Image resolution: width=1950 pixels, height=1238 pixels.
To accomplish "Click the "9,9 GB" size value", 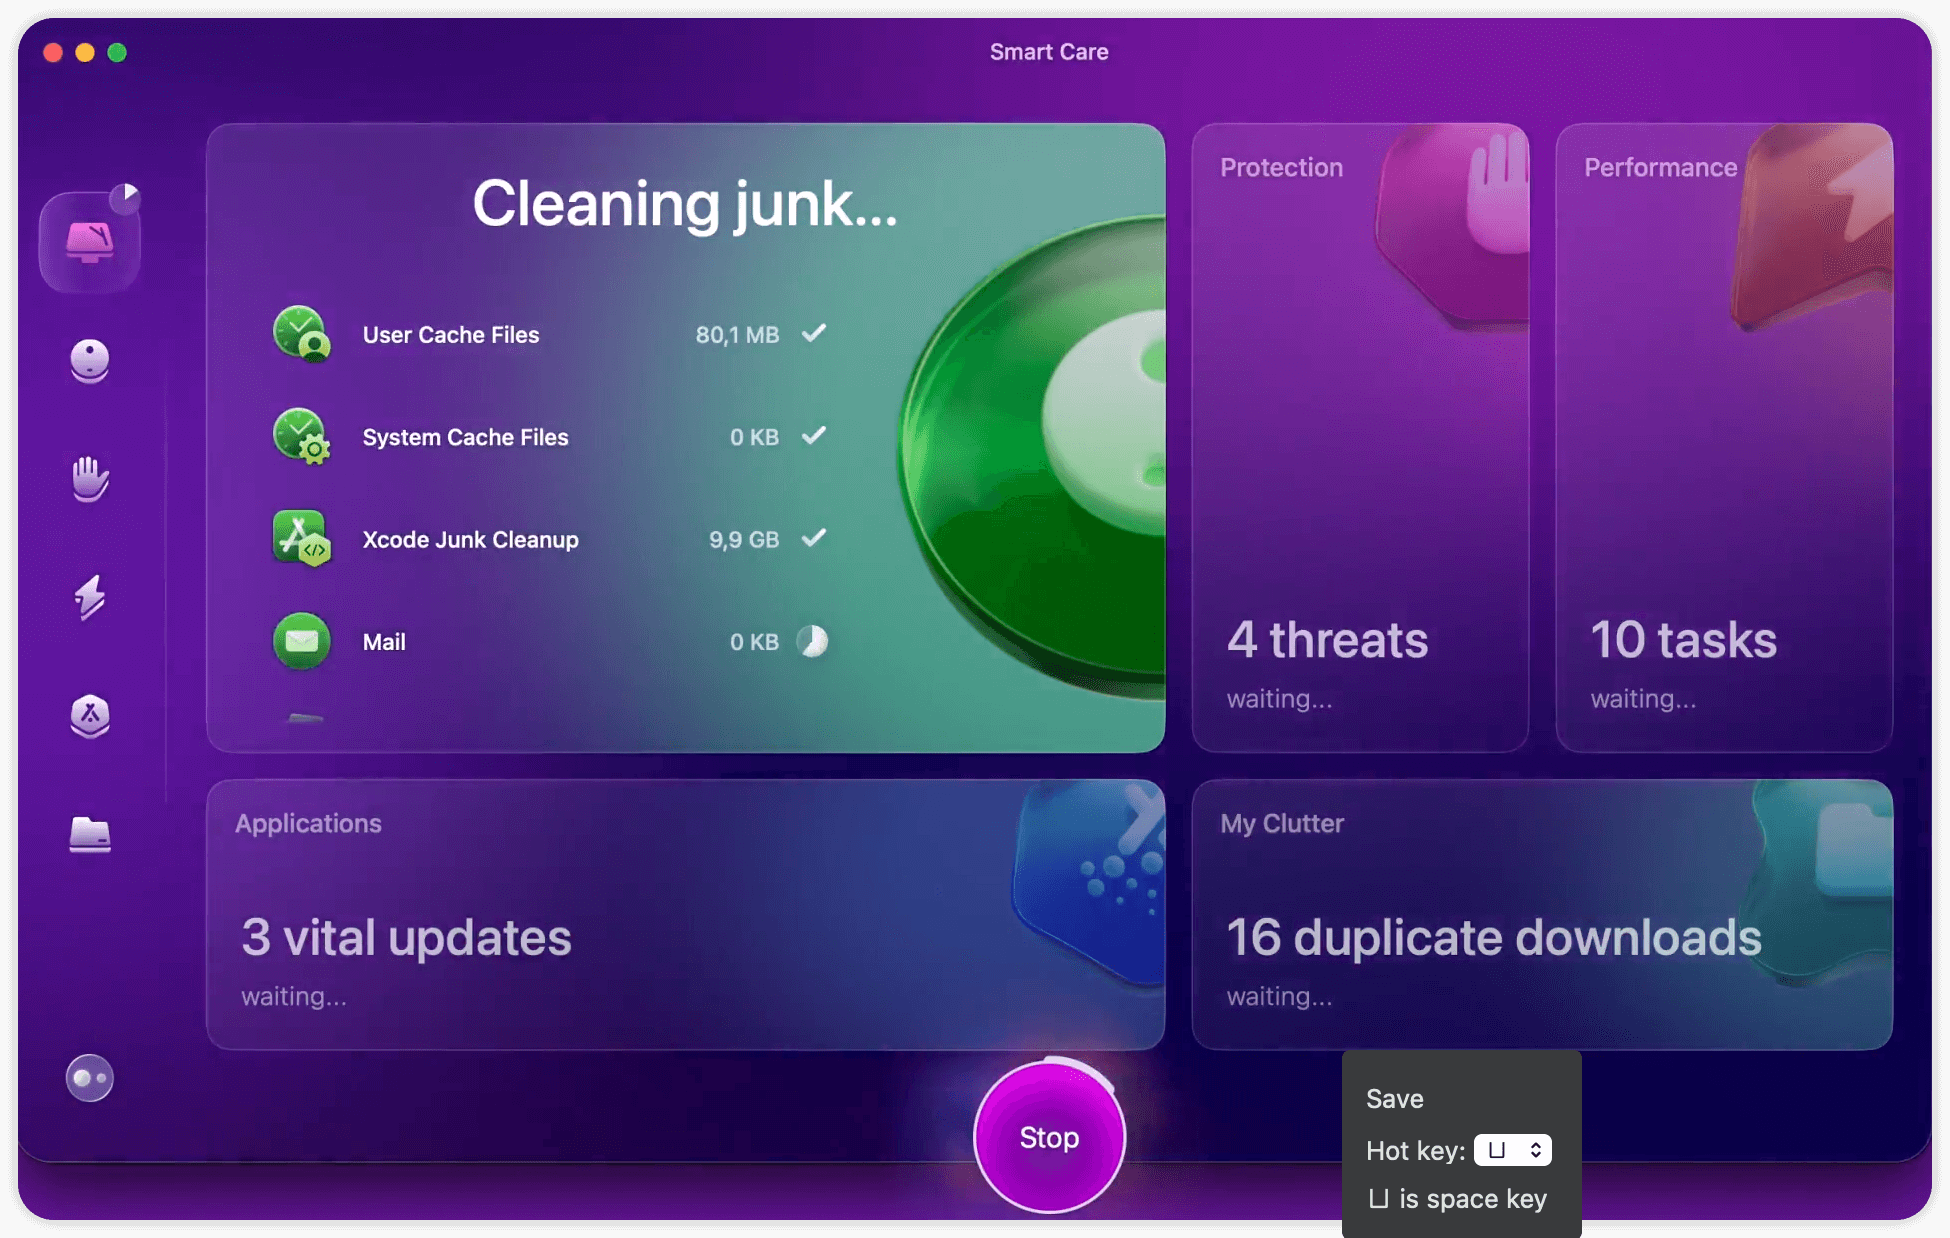I will [x=744, y=540].
